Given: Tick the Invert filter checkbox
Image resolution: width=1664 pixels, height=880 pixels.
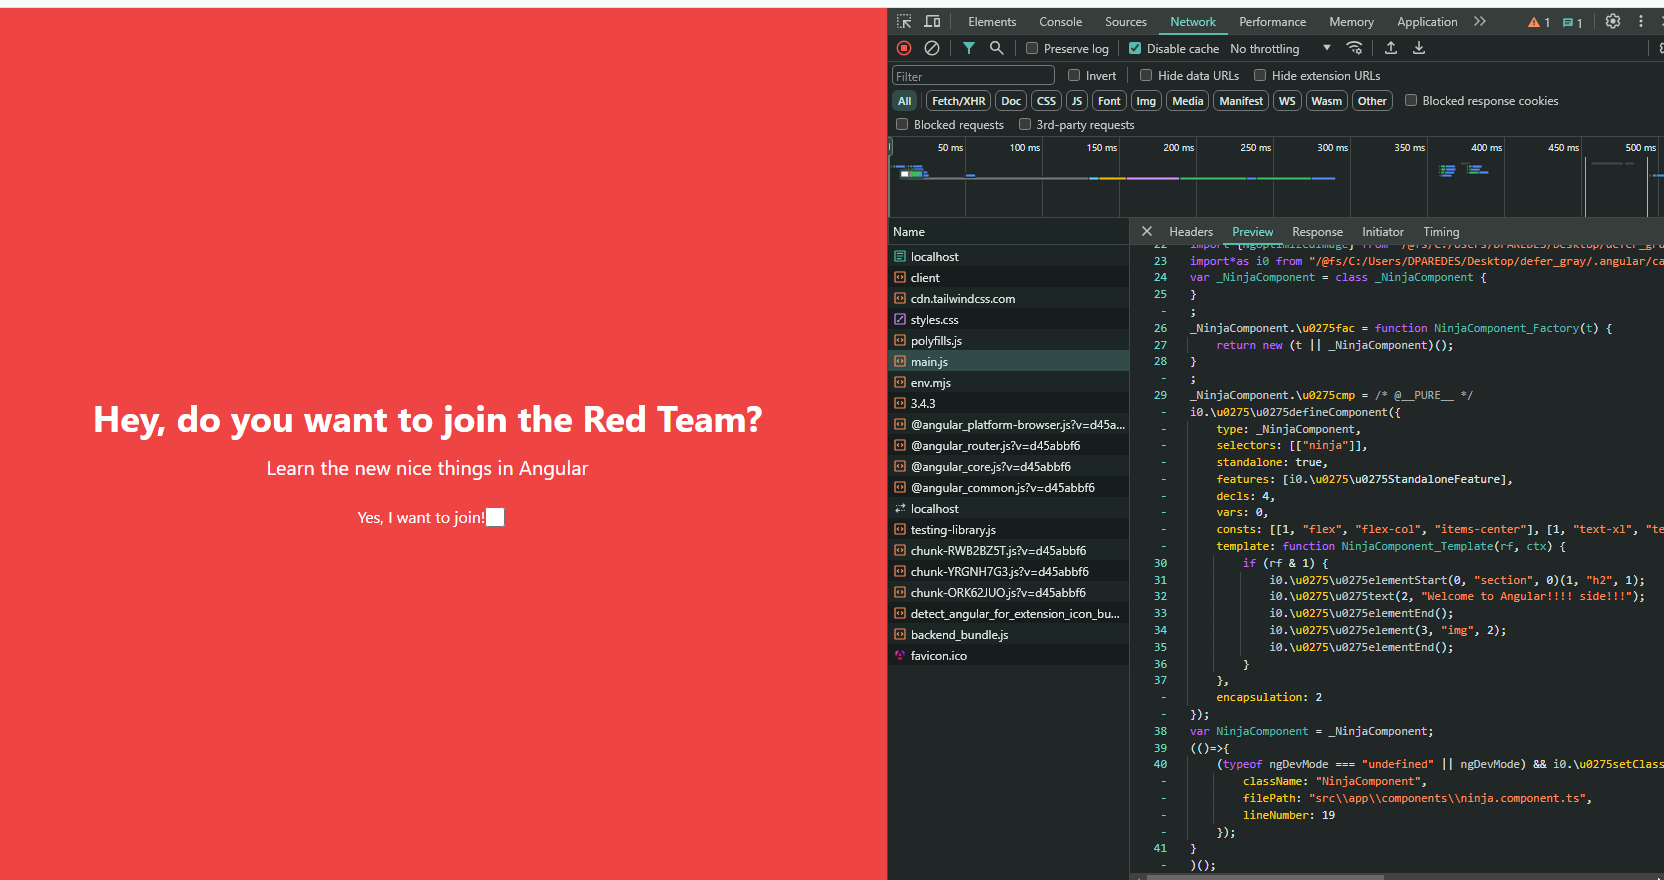Looking at the screenshot, I should point(1074,75).
